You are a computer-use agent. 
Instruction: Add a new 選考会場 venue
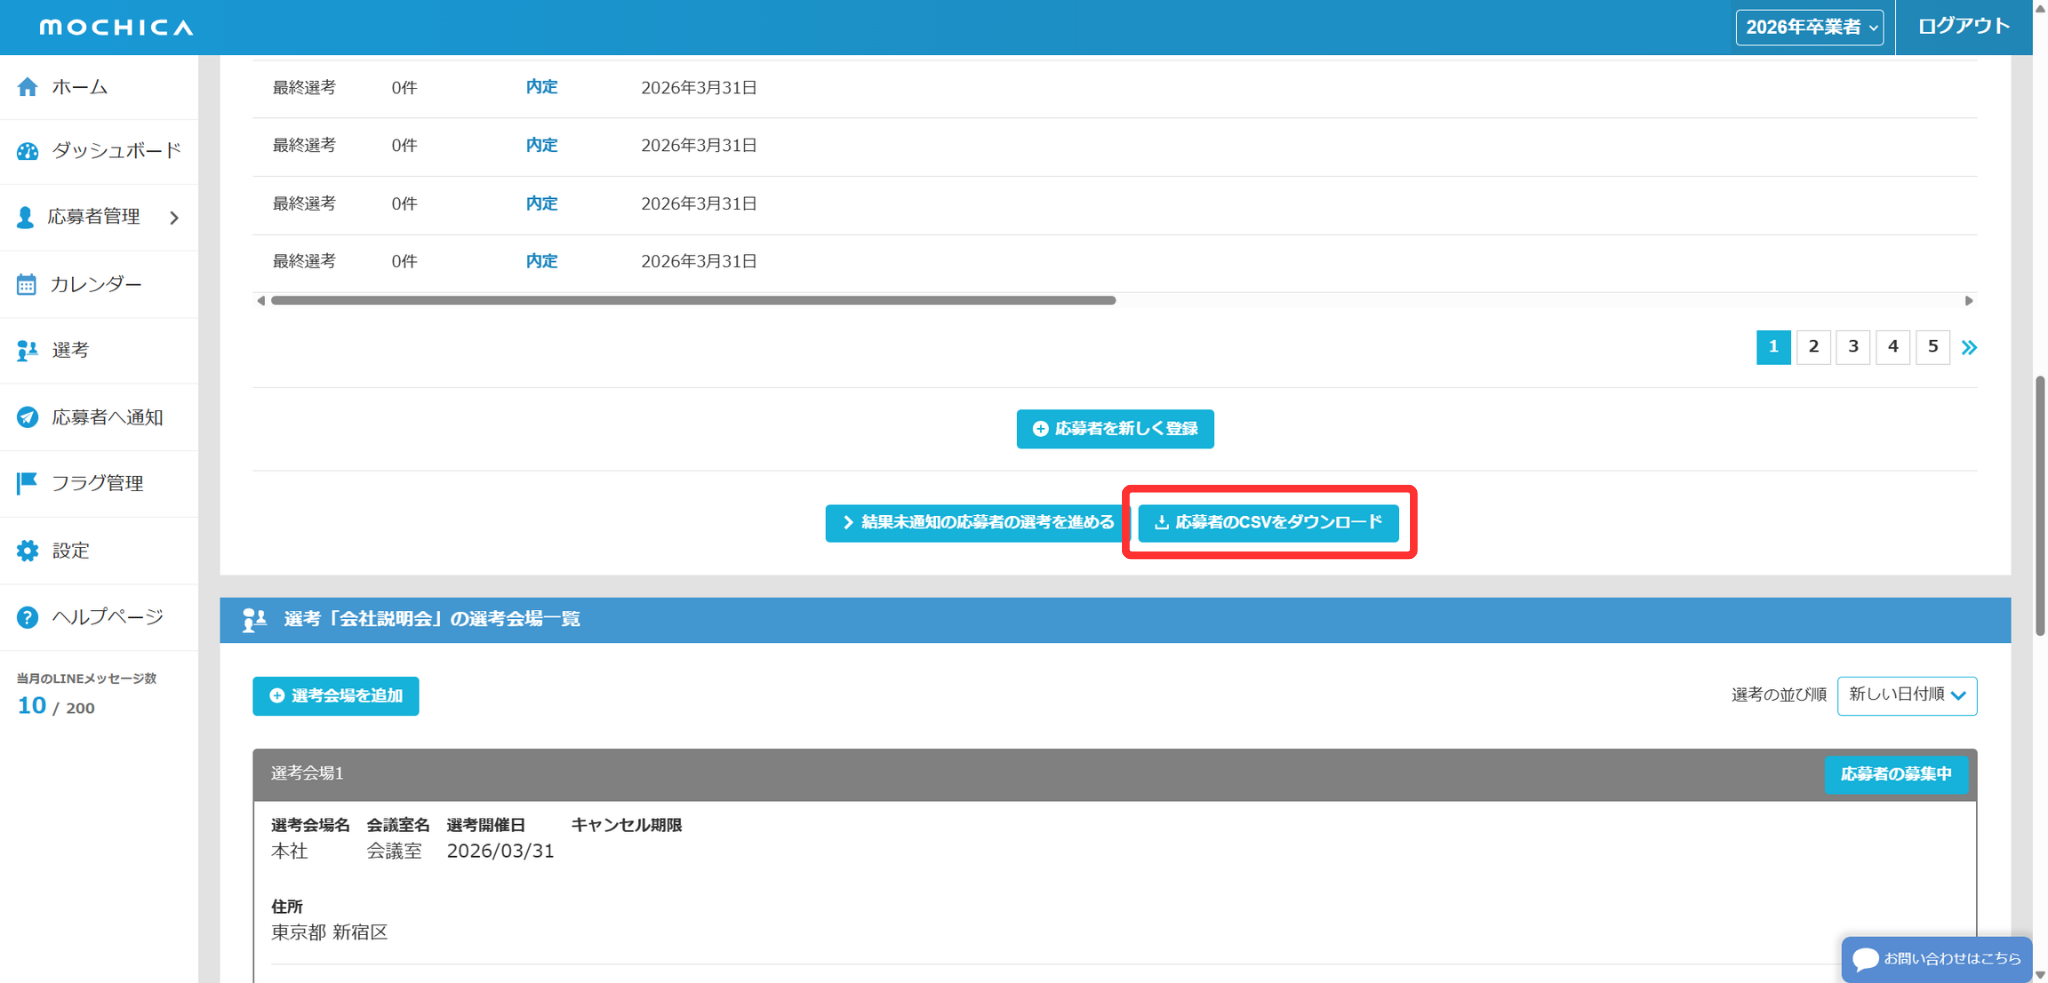pos(336,696)
